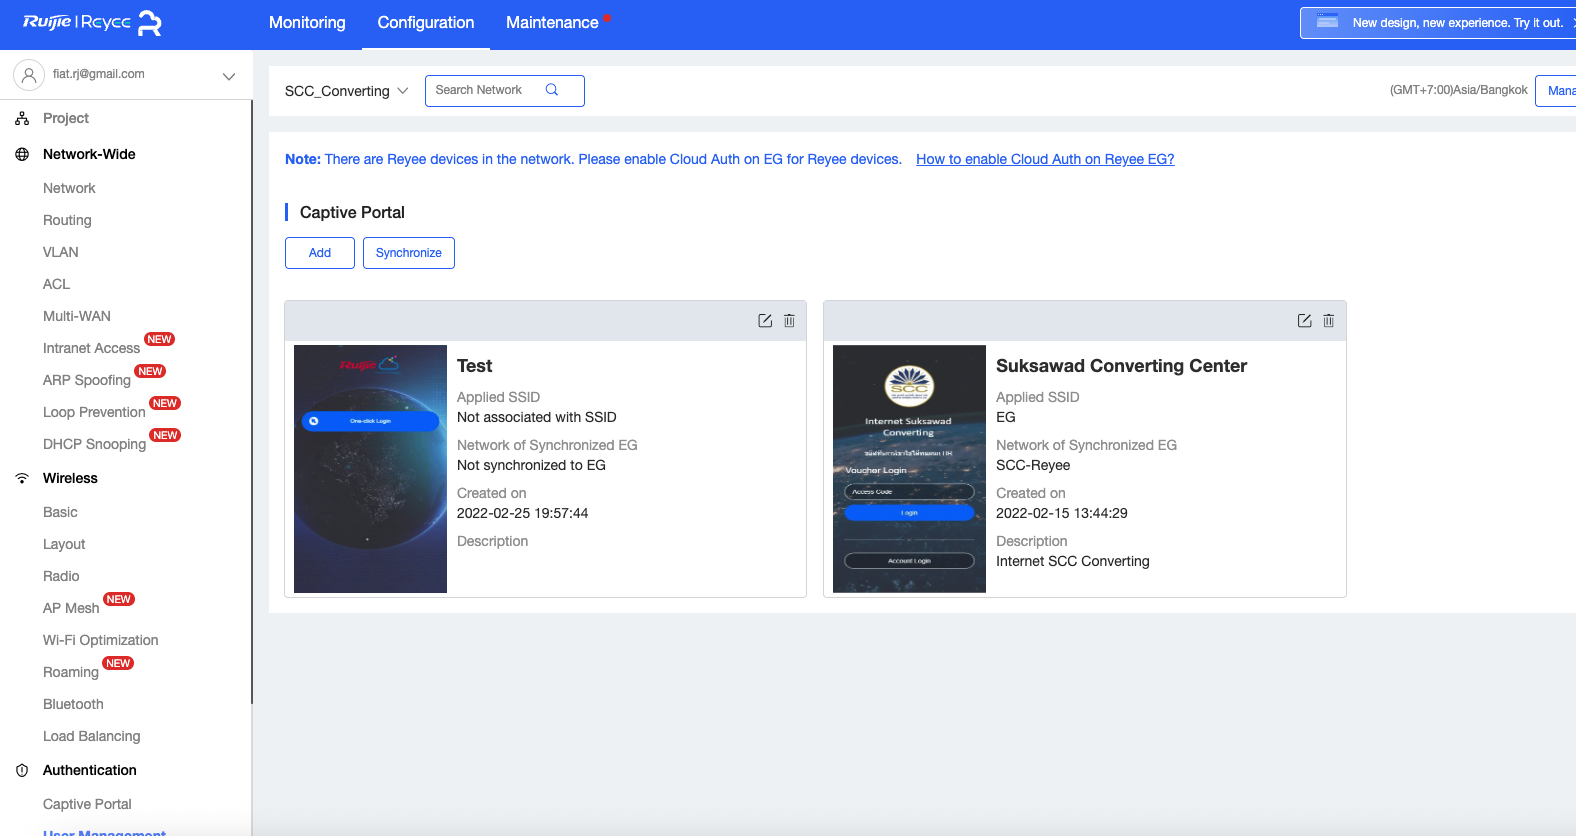1576x836 pixels.
Task: Edit the Suksawad Converting Center portal
Action: [1304, 321]
